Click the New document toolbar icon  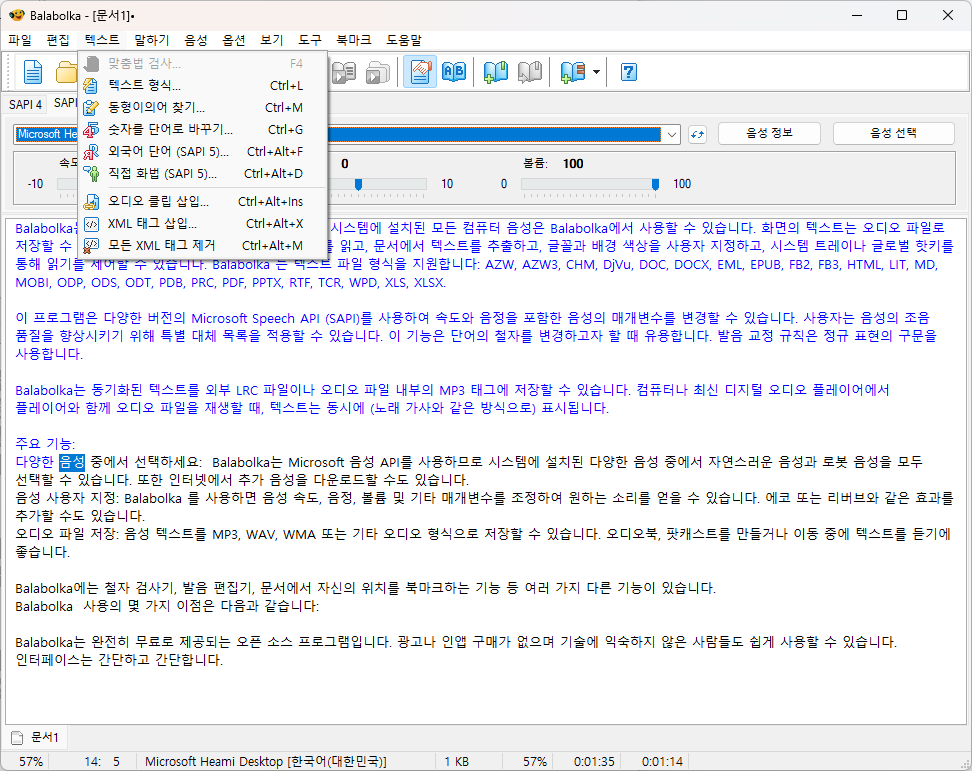coord(32,73)
